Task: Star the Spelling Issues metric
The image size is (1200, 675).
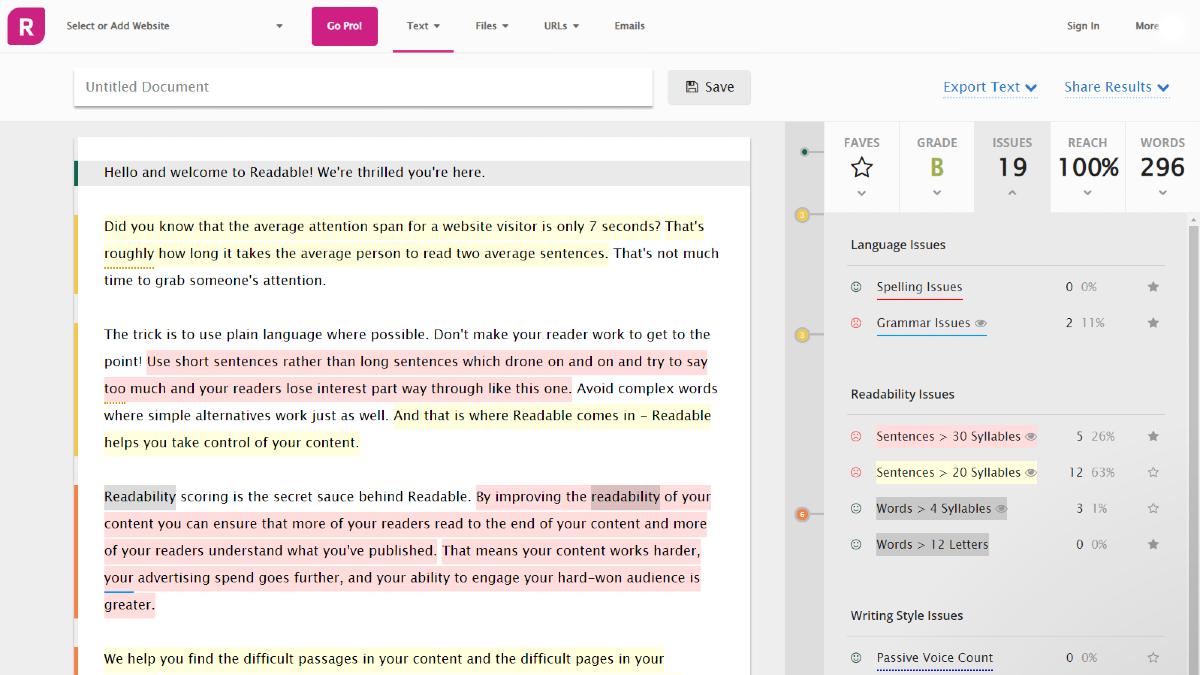Action: [x=1153, y=287]
